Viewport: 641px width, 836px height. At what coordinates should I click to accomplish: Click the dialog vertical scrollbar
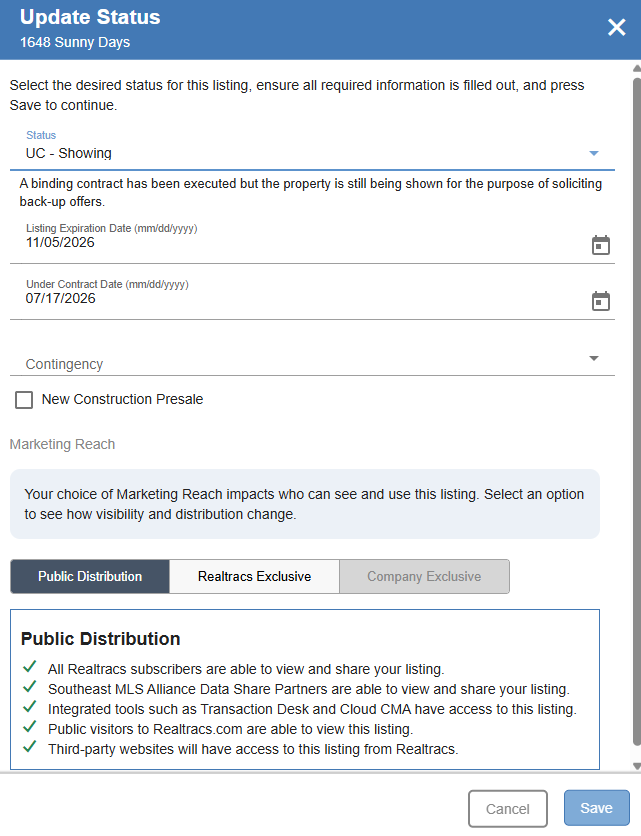coord(637,412)
